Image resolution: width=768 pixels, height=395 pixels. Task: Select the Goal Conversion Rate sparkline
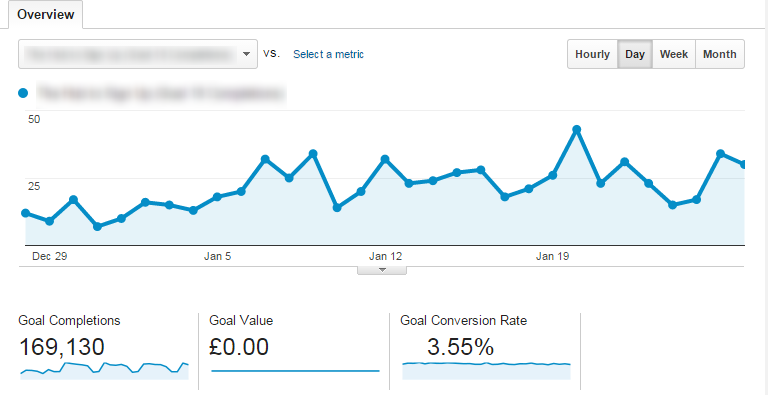click(x=486, y=370)
